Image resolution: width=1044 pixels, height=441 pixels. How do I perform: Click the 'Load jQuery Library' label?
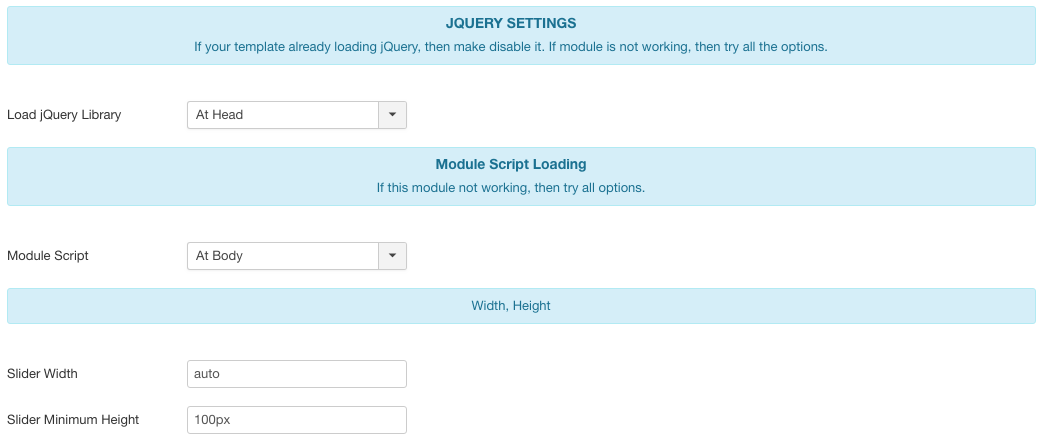pos(64,115)
